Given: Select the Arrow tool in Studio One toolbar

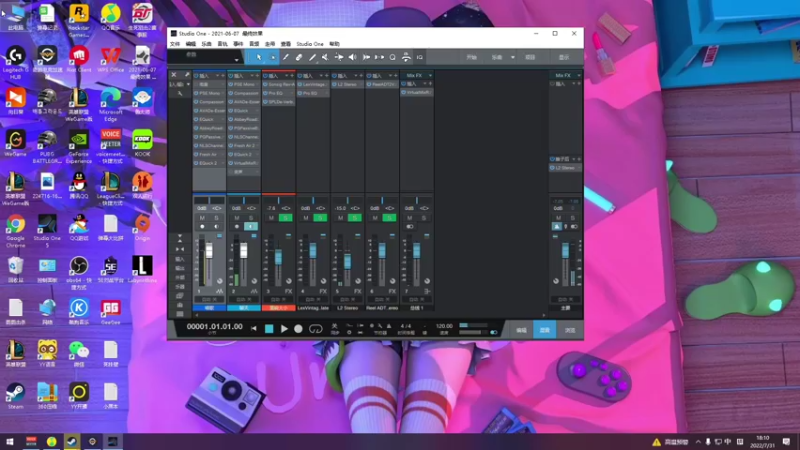Looking at the screenshot, I should tap(259, 57).
